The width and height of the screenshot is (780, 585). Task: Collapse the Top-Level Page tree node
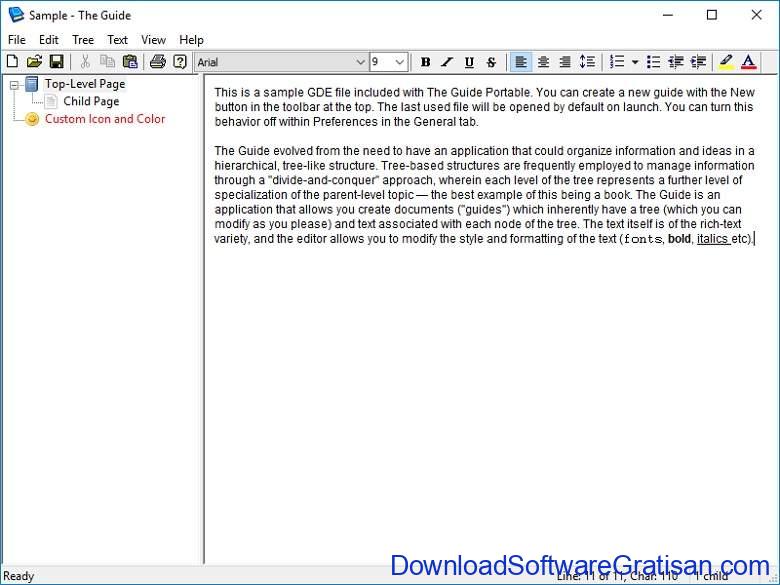click(14, 85)
